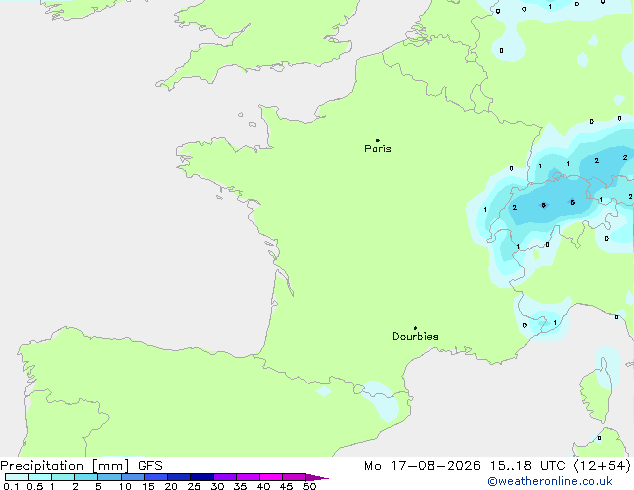Screen dimensions: 634x490
Task: Click the Paris label on the map
Action: point(378,149)
